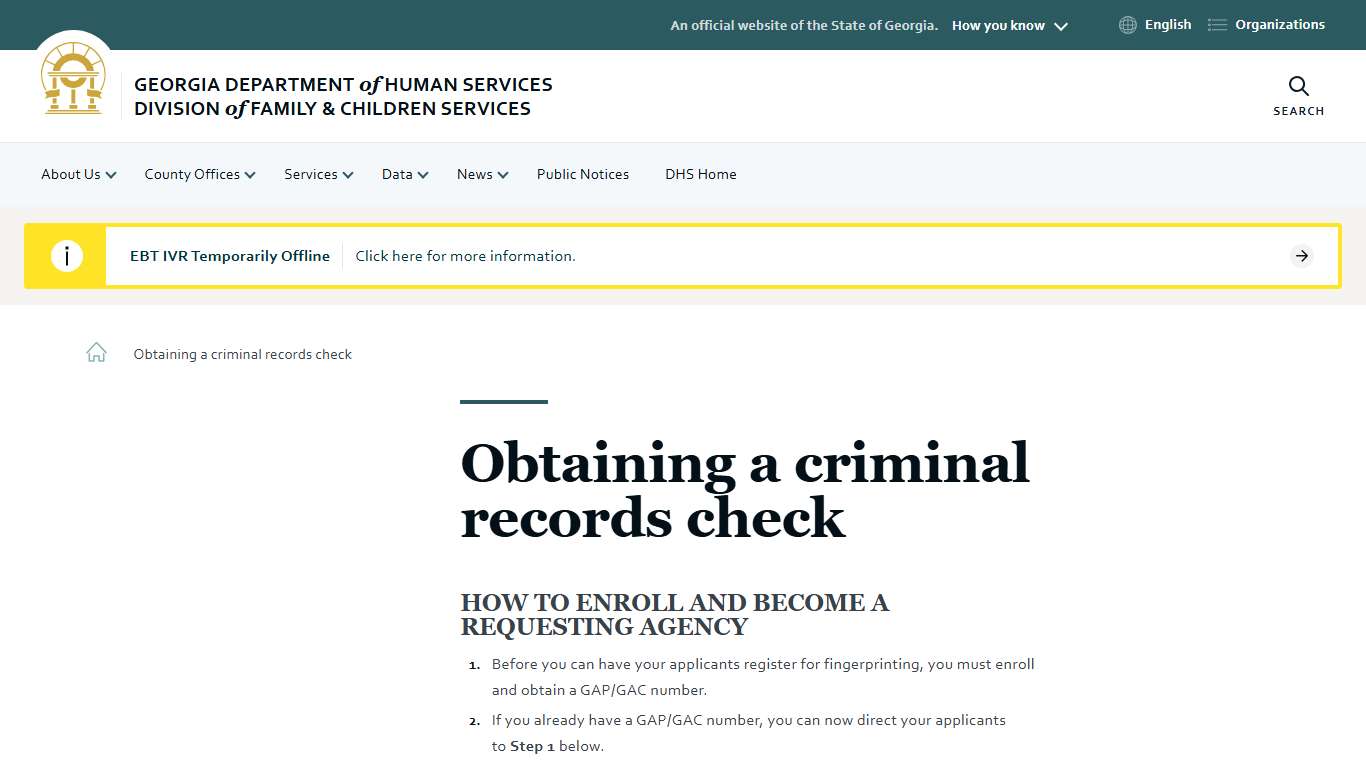This screenshot has width=1366, height=768.
Task: Click the Home breadcrumb icon
Action: point(95,352)
